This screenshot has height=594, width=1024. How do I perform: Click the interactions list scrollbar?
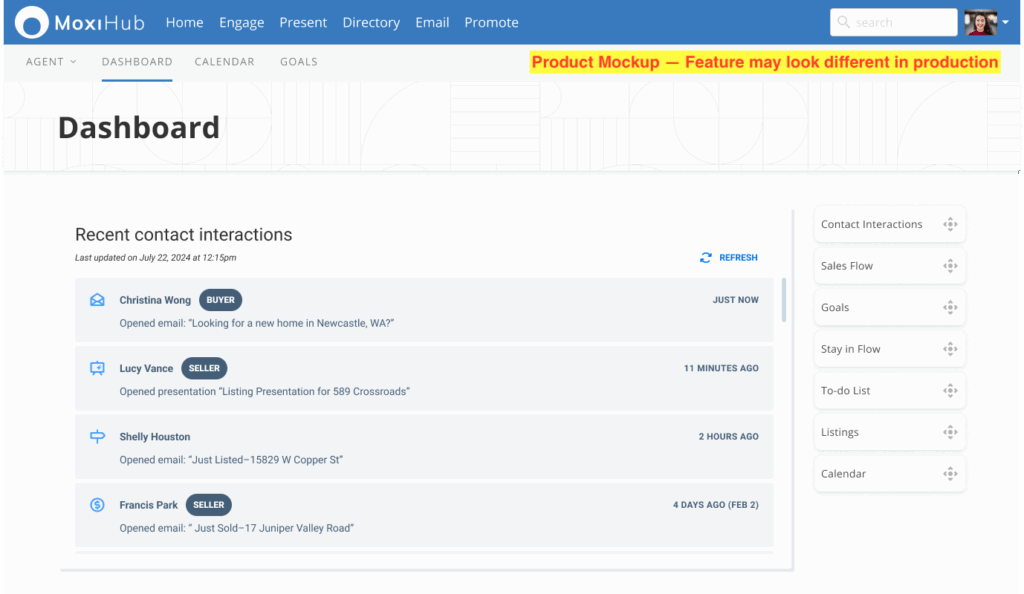tap(784, 300)
